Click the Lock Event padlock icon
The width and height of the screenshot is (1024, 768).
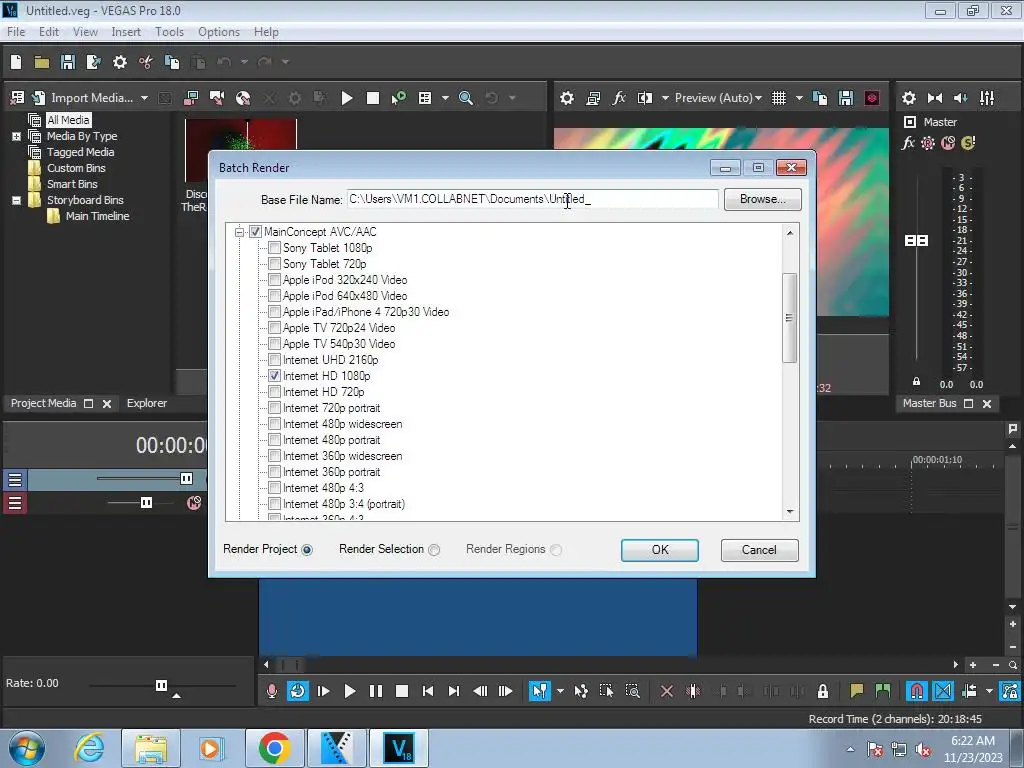coord(823,691)
